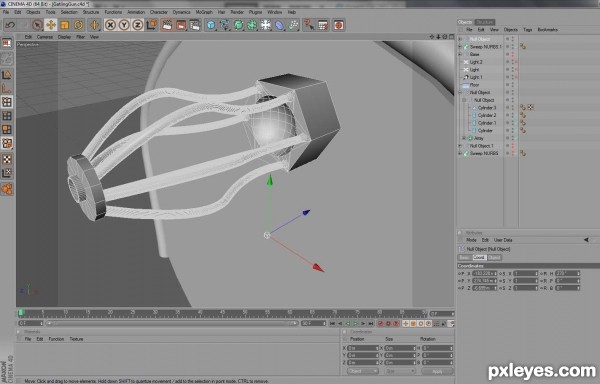Select the polygons mode sidebar icon
This screenshot has width=600, height=384.
pyautogui.click(x=7, y=129)
